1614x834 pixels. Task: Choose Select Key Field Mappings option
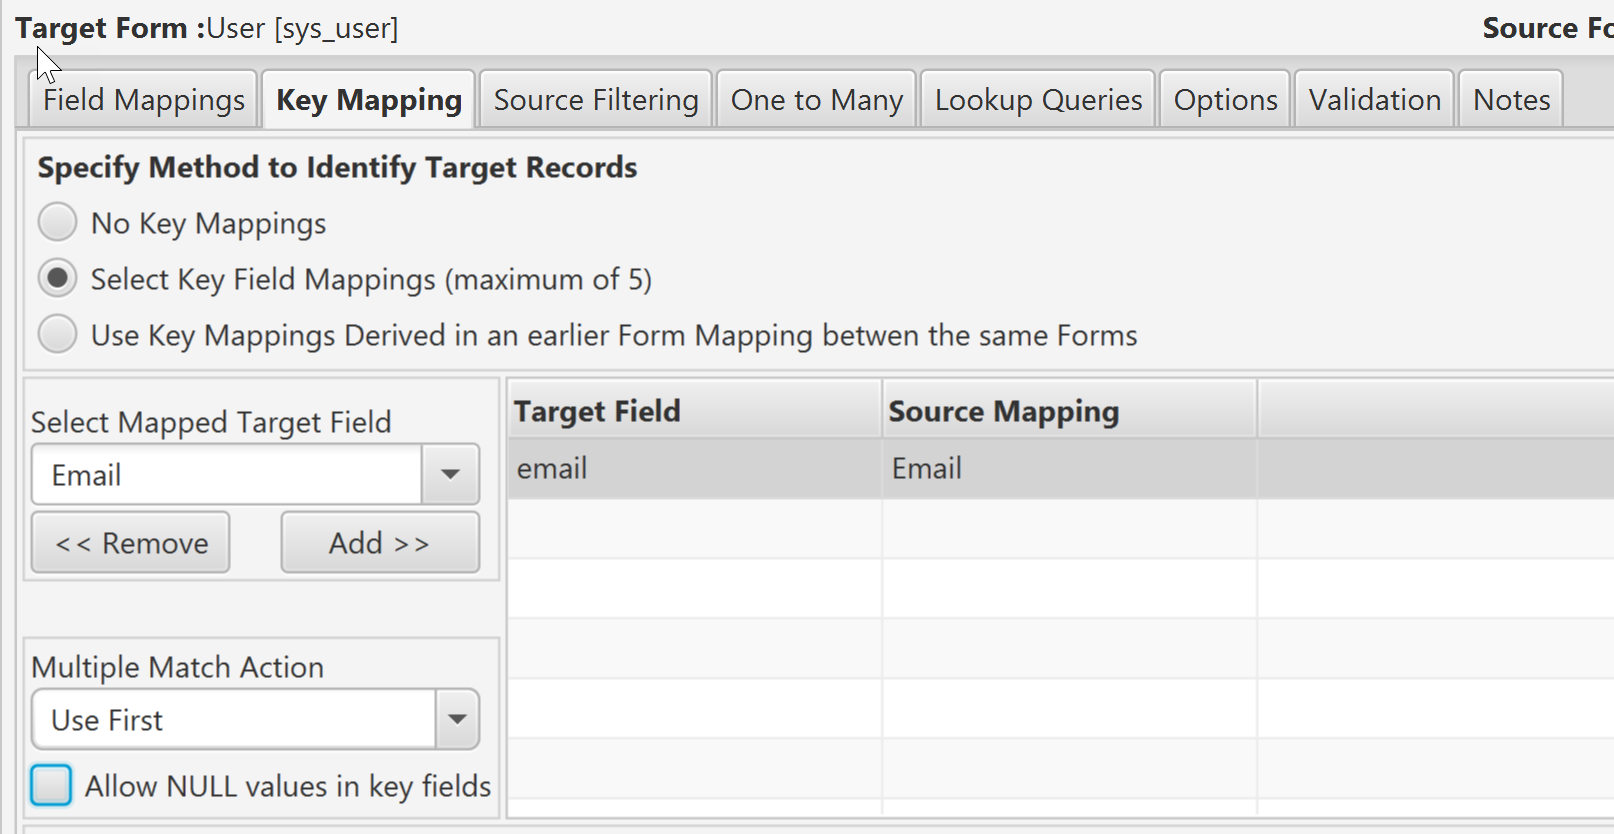(x=58, y=278)
